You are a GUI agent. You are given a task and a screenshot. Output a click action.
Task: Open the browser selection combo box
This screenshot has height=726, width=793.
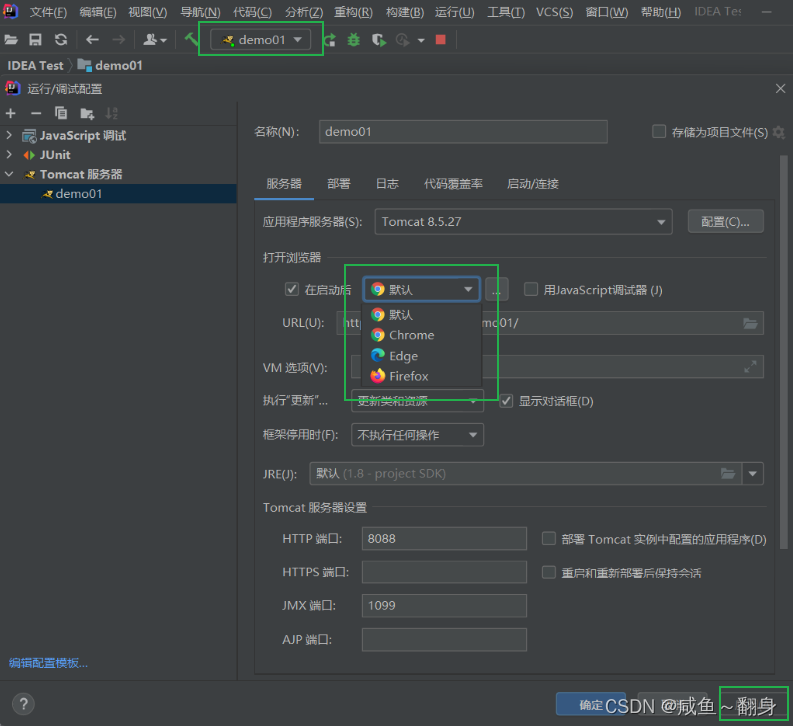click(x=421, y=289)
